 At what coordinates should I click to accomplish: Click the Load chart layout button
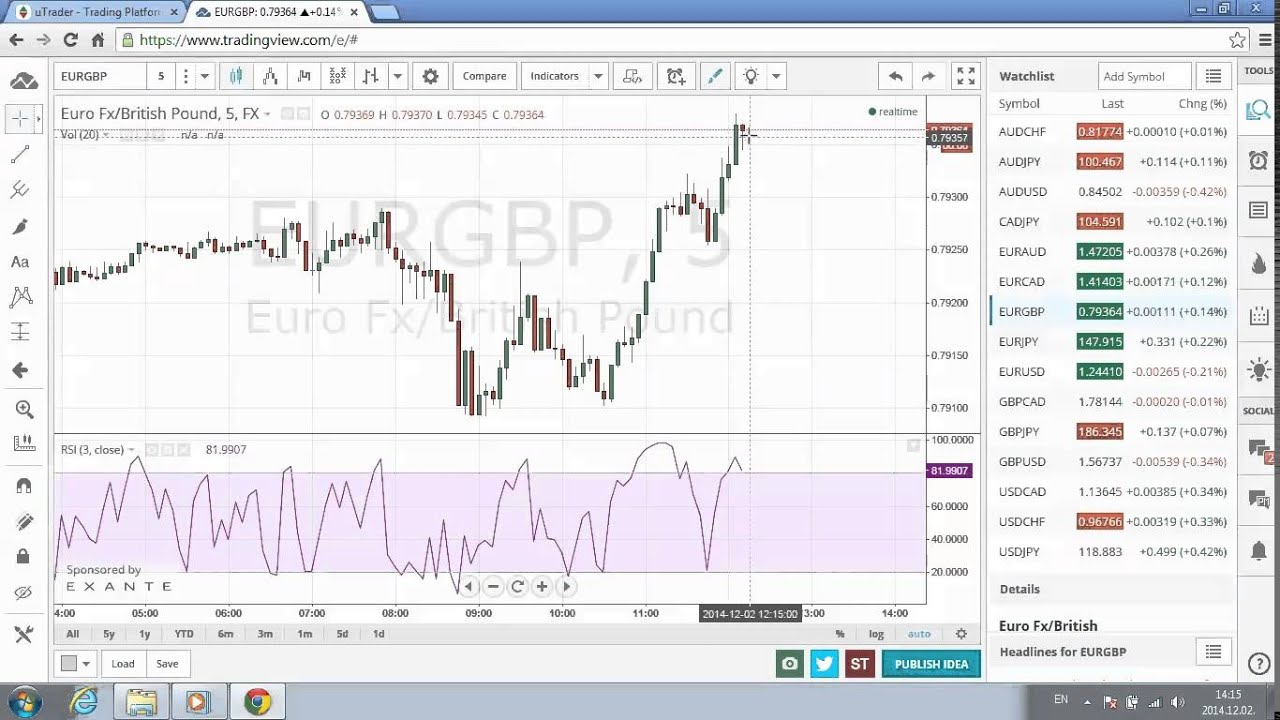123,664
